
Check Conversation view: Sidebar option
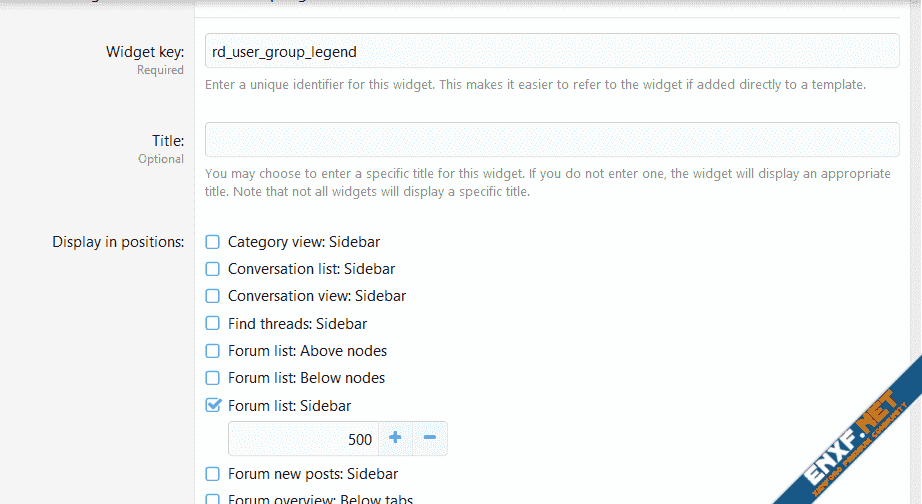pos(212,296)
